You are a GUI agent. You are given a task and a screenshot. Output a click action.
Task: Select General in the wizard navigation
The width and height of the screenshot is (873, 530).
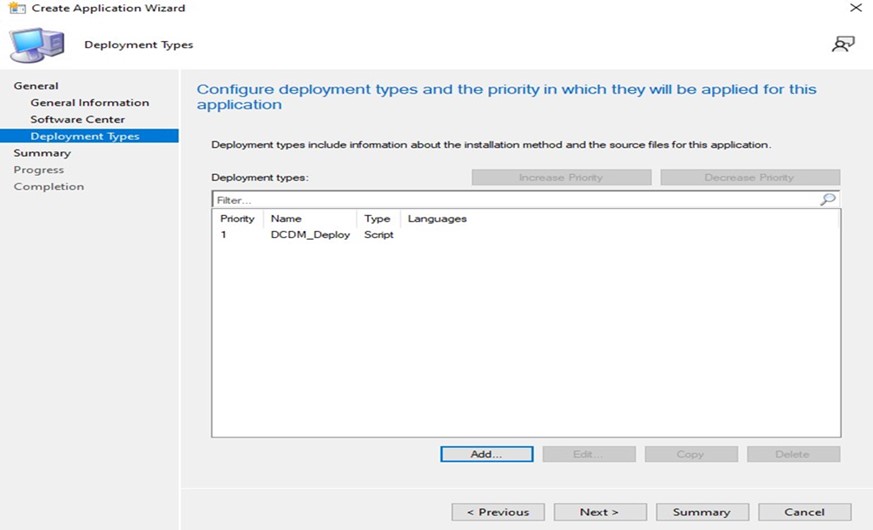[36, 86]
